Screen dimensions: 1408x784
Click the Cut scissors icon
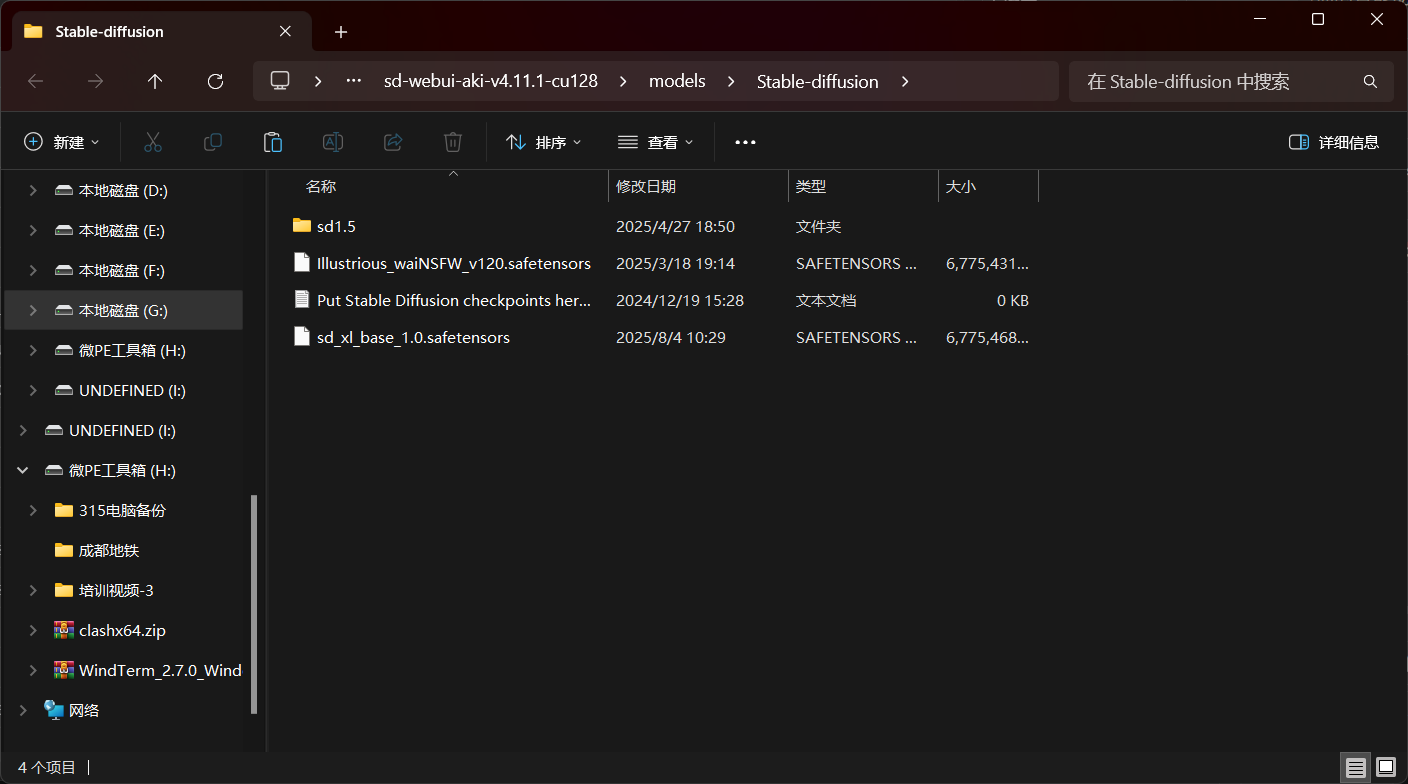click(153, 142)
